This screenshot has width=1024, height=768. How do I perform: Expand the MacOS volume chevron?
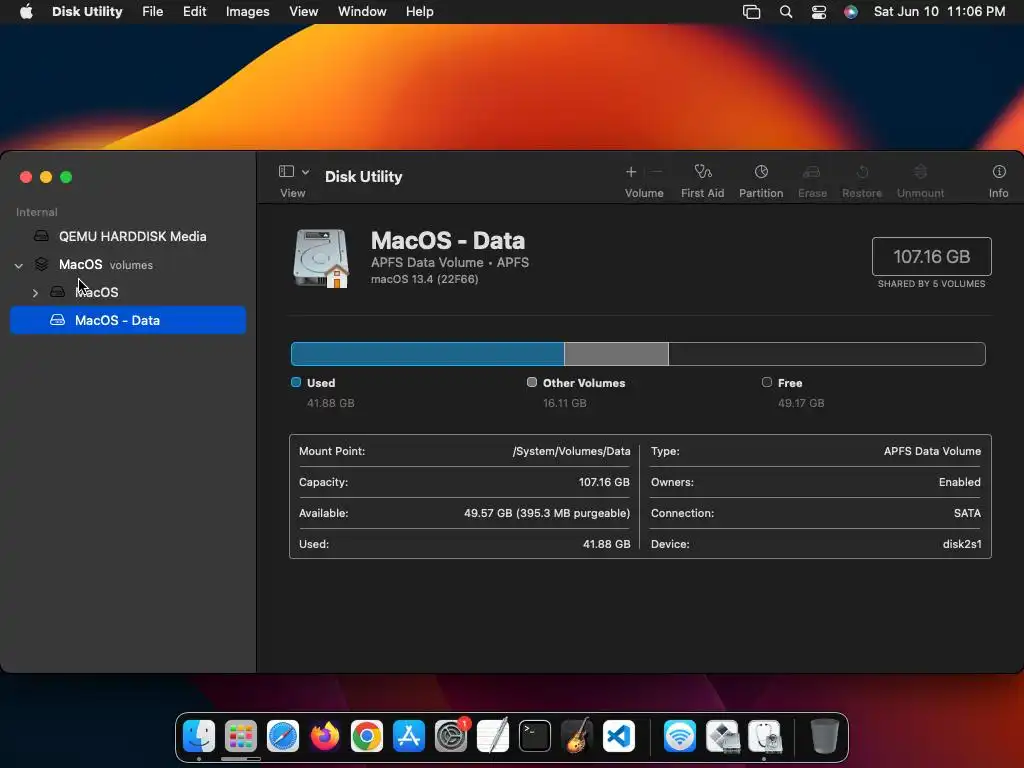point(35,293)
